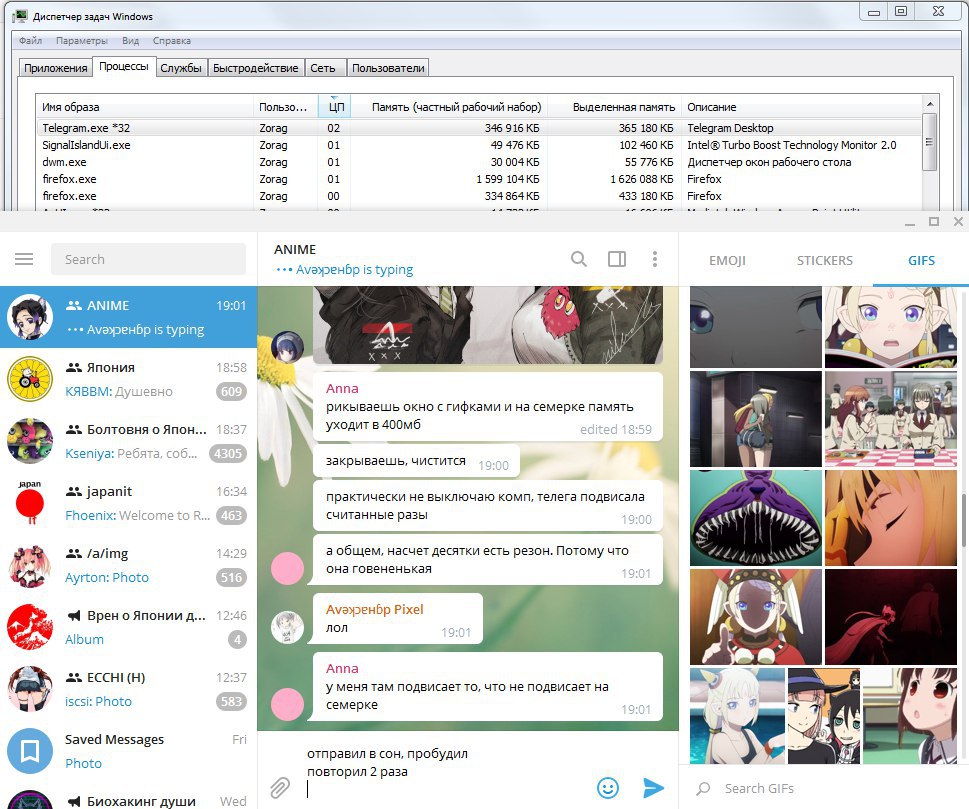Viewport: 969px width, 809px height.
Task: Open the Параметры menu in Task Manager
Action: (x=82, y=41)
